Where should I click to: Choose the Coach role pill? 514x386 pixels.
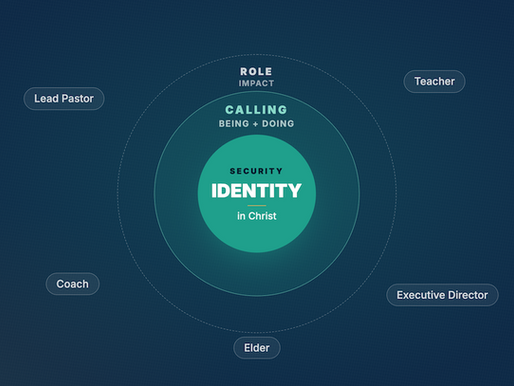coord(73,284)
